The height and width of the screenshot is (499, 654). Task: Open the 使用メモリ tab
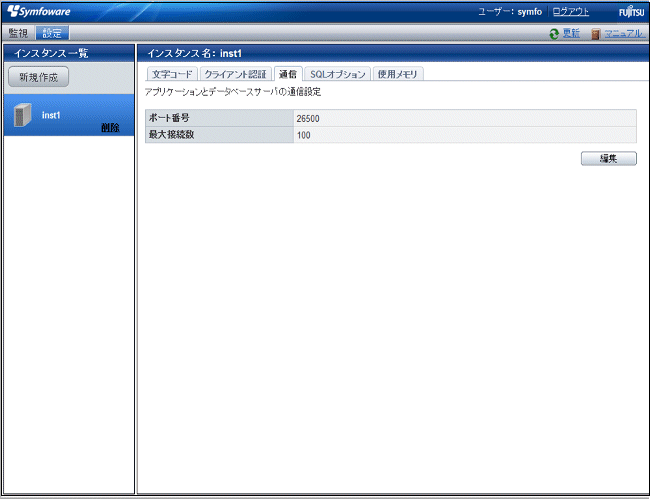click(398, 74)
